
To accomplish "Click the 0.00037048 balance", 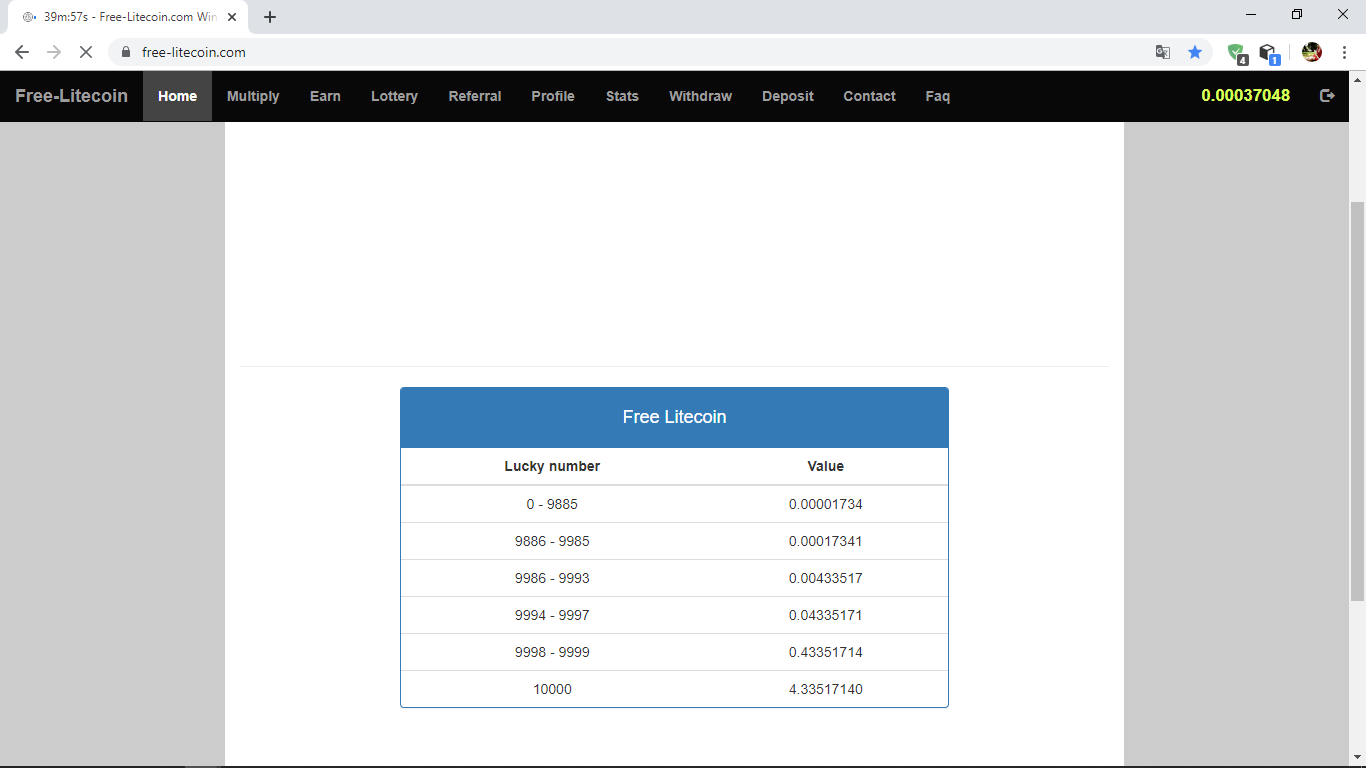I will coord(1246,96).
